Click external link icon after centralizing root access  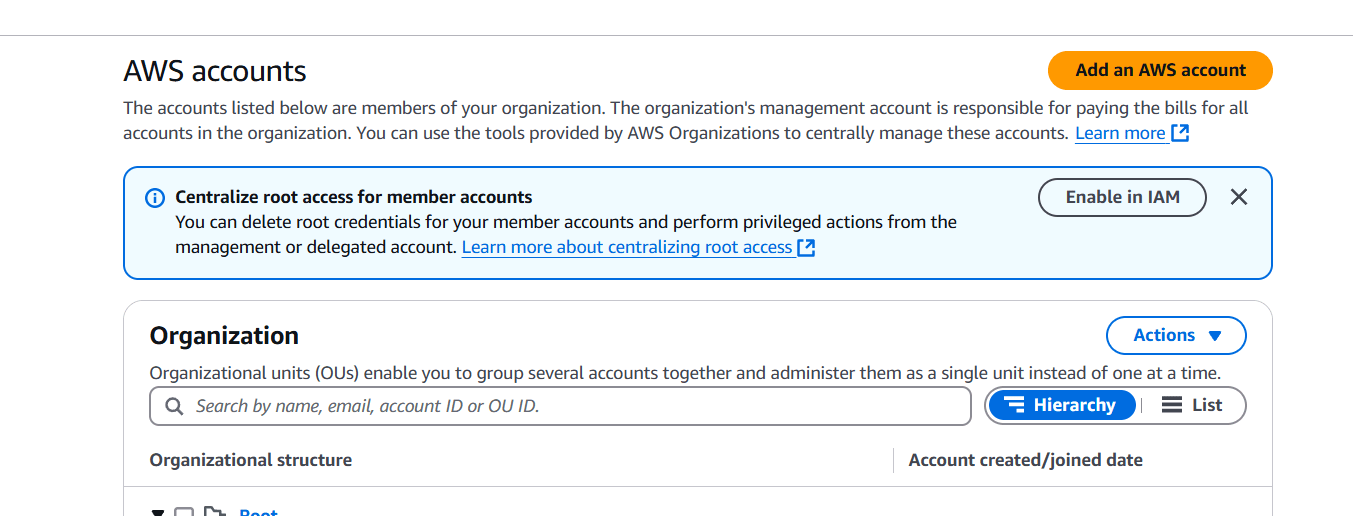pyautogui.click(x=806, y=247)
